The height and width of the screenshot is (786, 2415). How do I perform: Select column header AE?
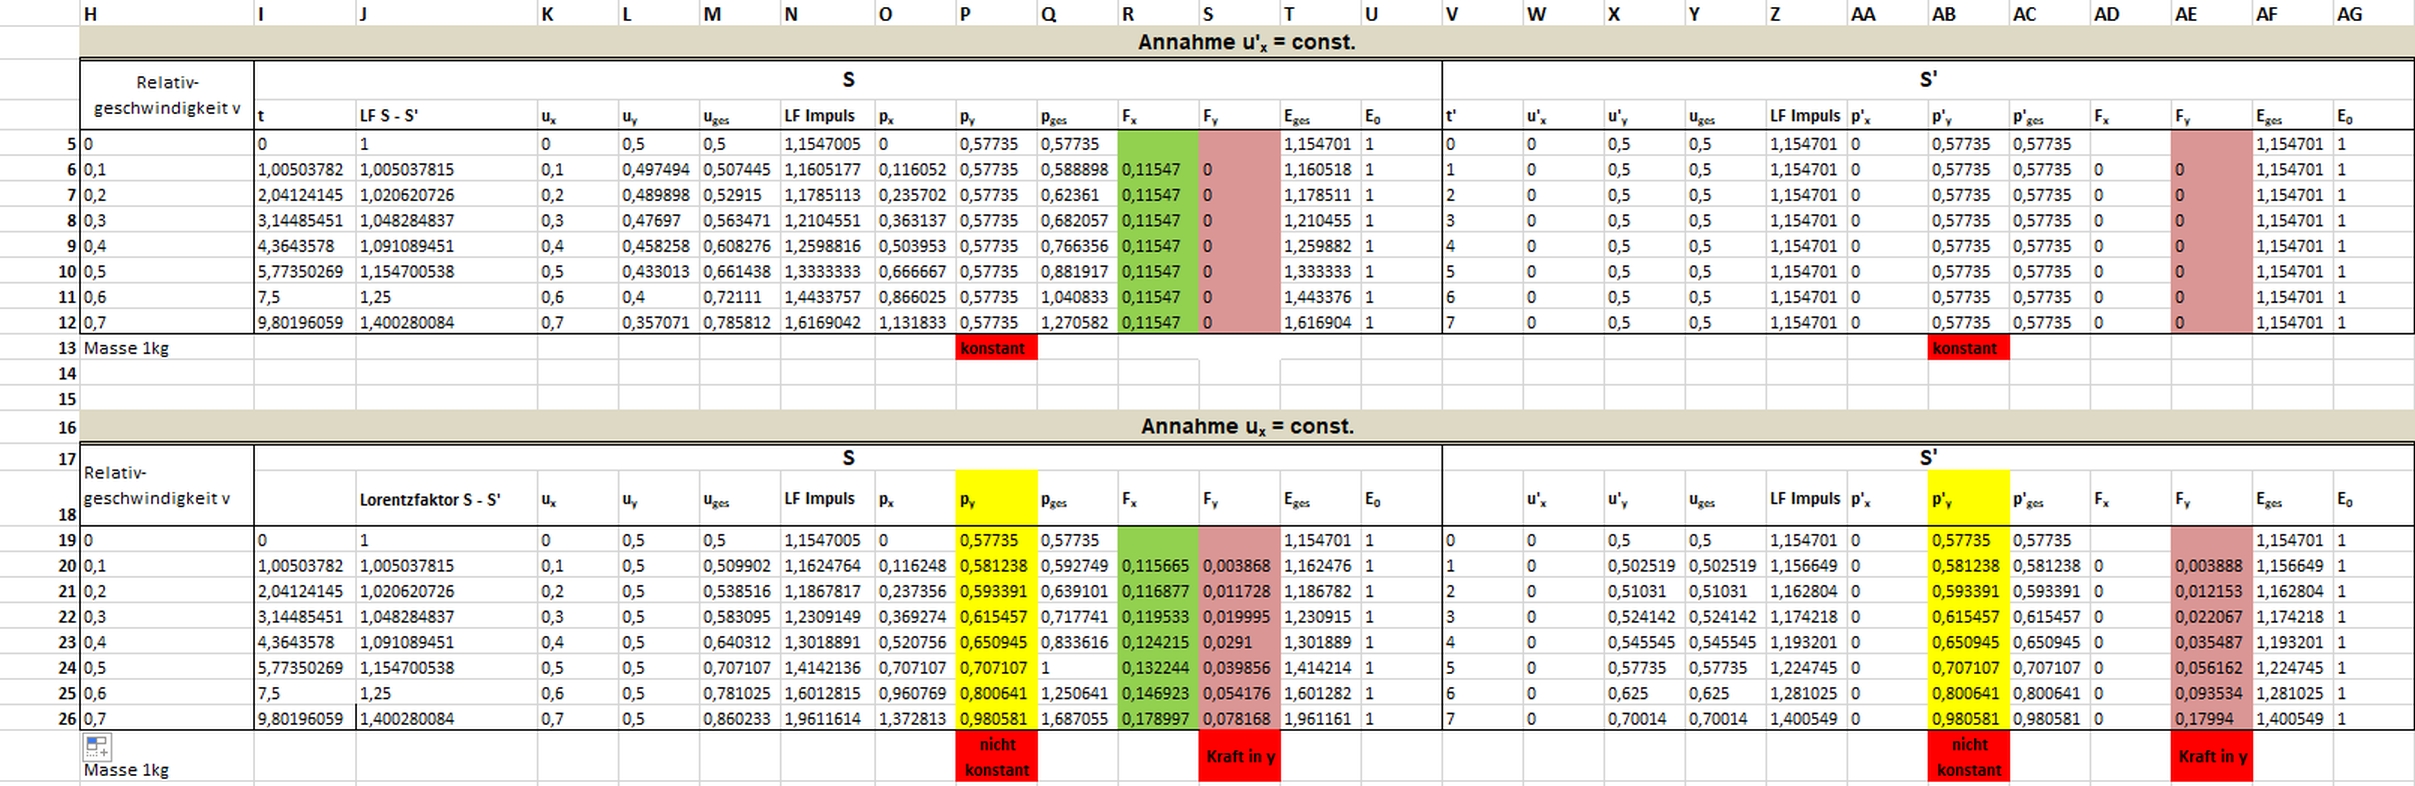(x=2211, y=14)
